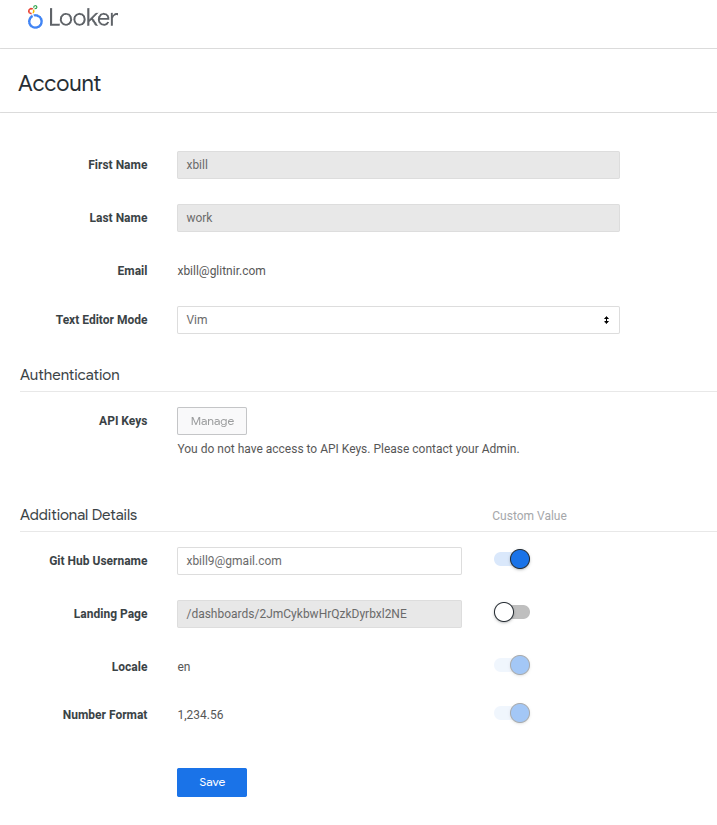
Task: Click the Text Editor Mode label
Action: 102,320
